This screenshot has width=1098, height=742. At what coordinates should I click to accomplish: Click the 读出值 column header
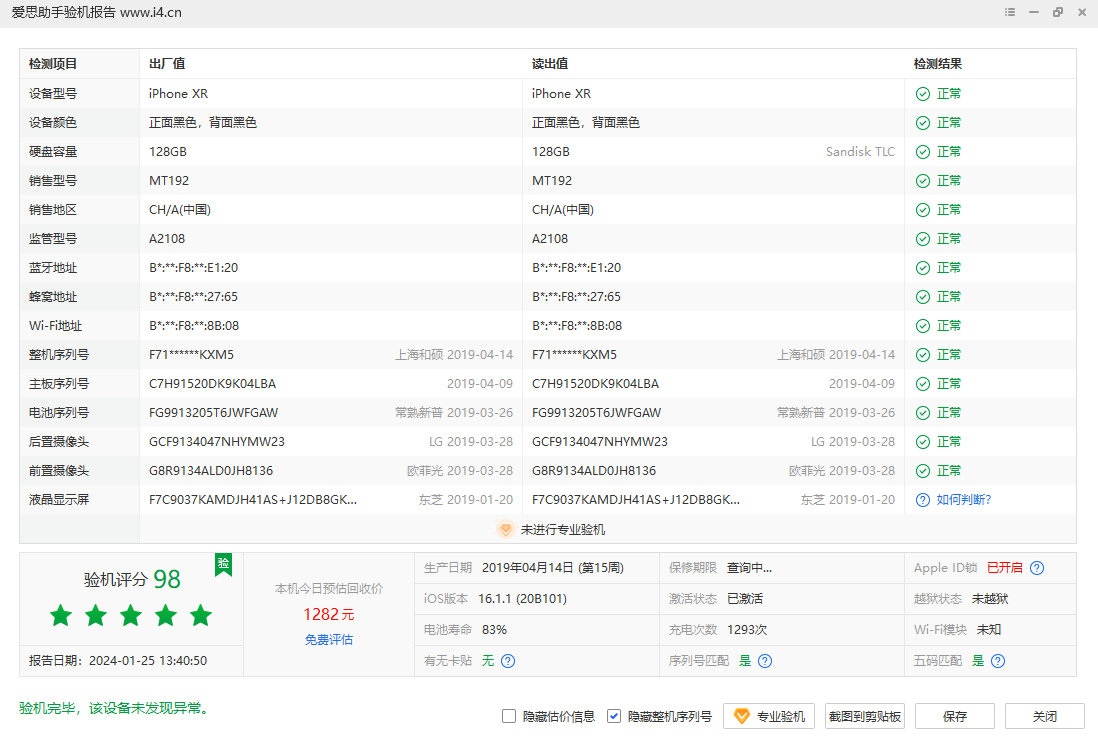click(550, 64)
